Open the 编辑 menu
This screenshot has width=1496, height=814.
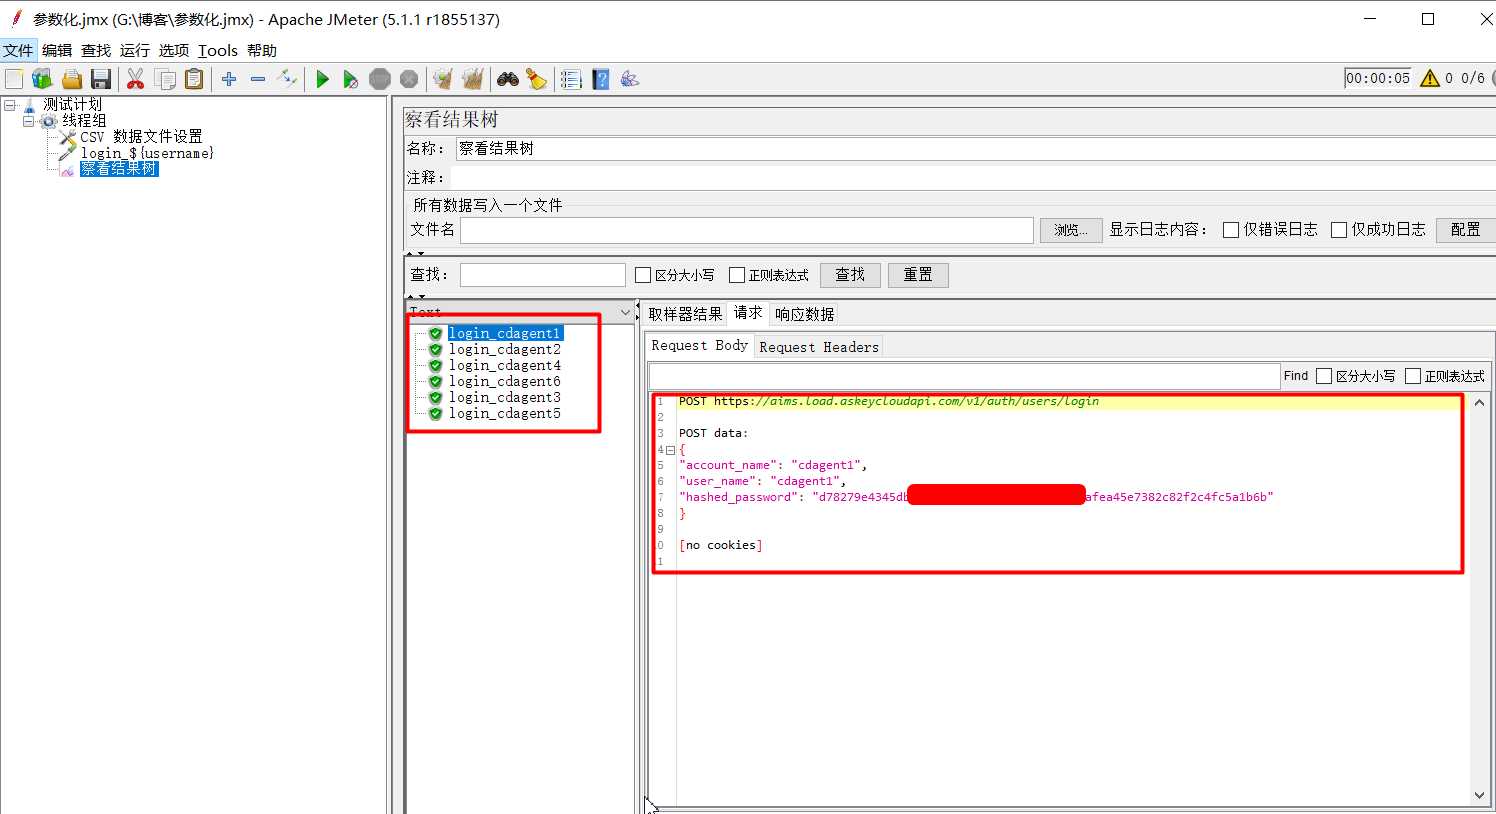coord(57,50)
